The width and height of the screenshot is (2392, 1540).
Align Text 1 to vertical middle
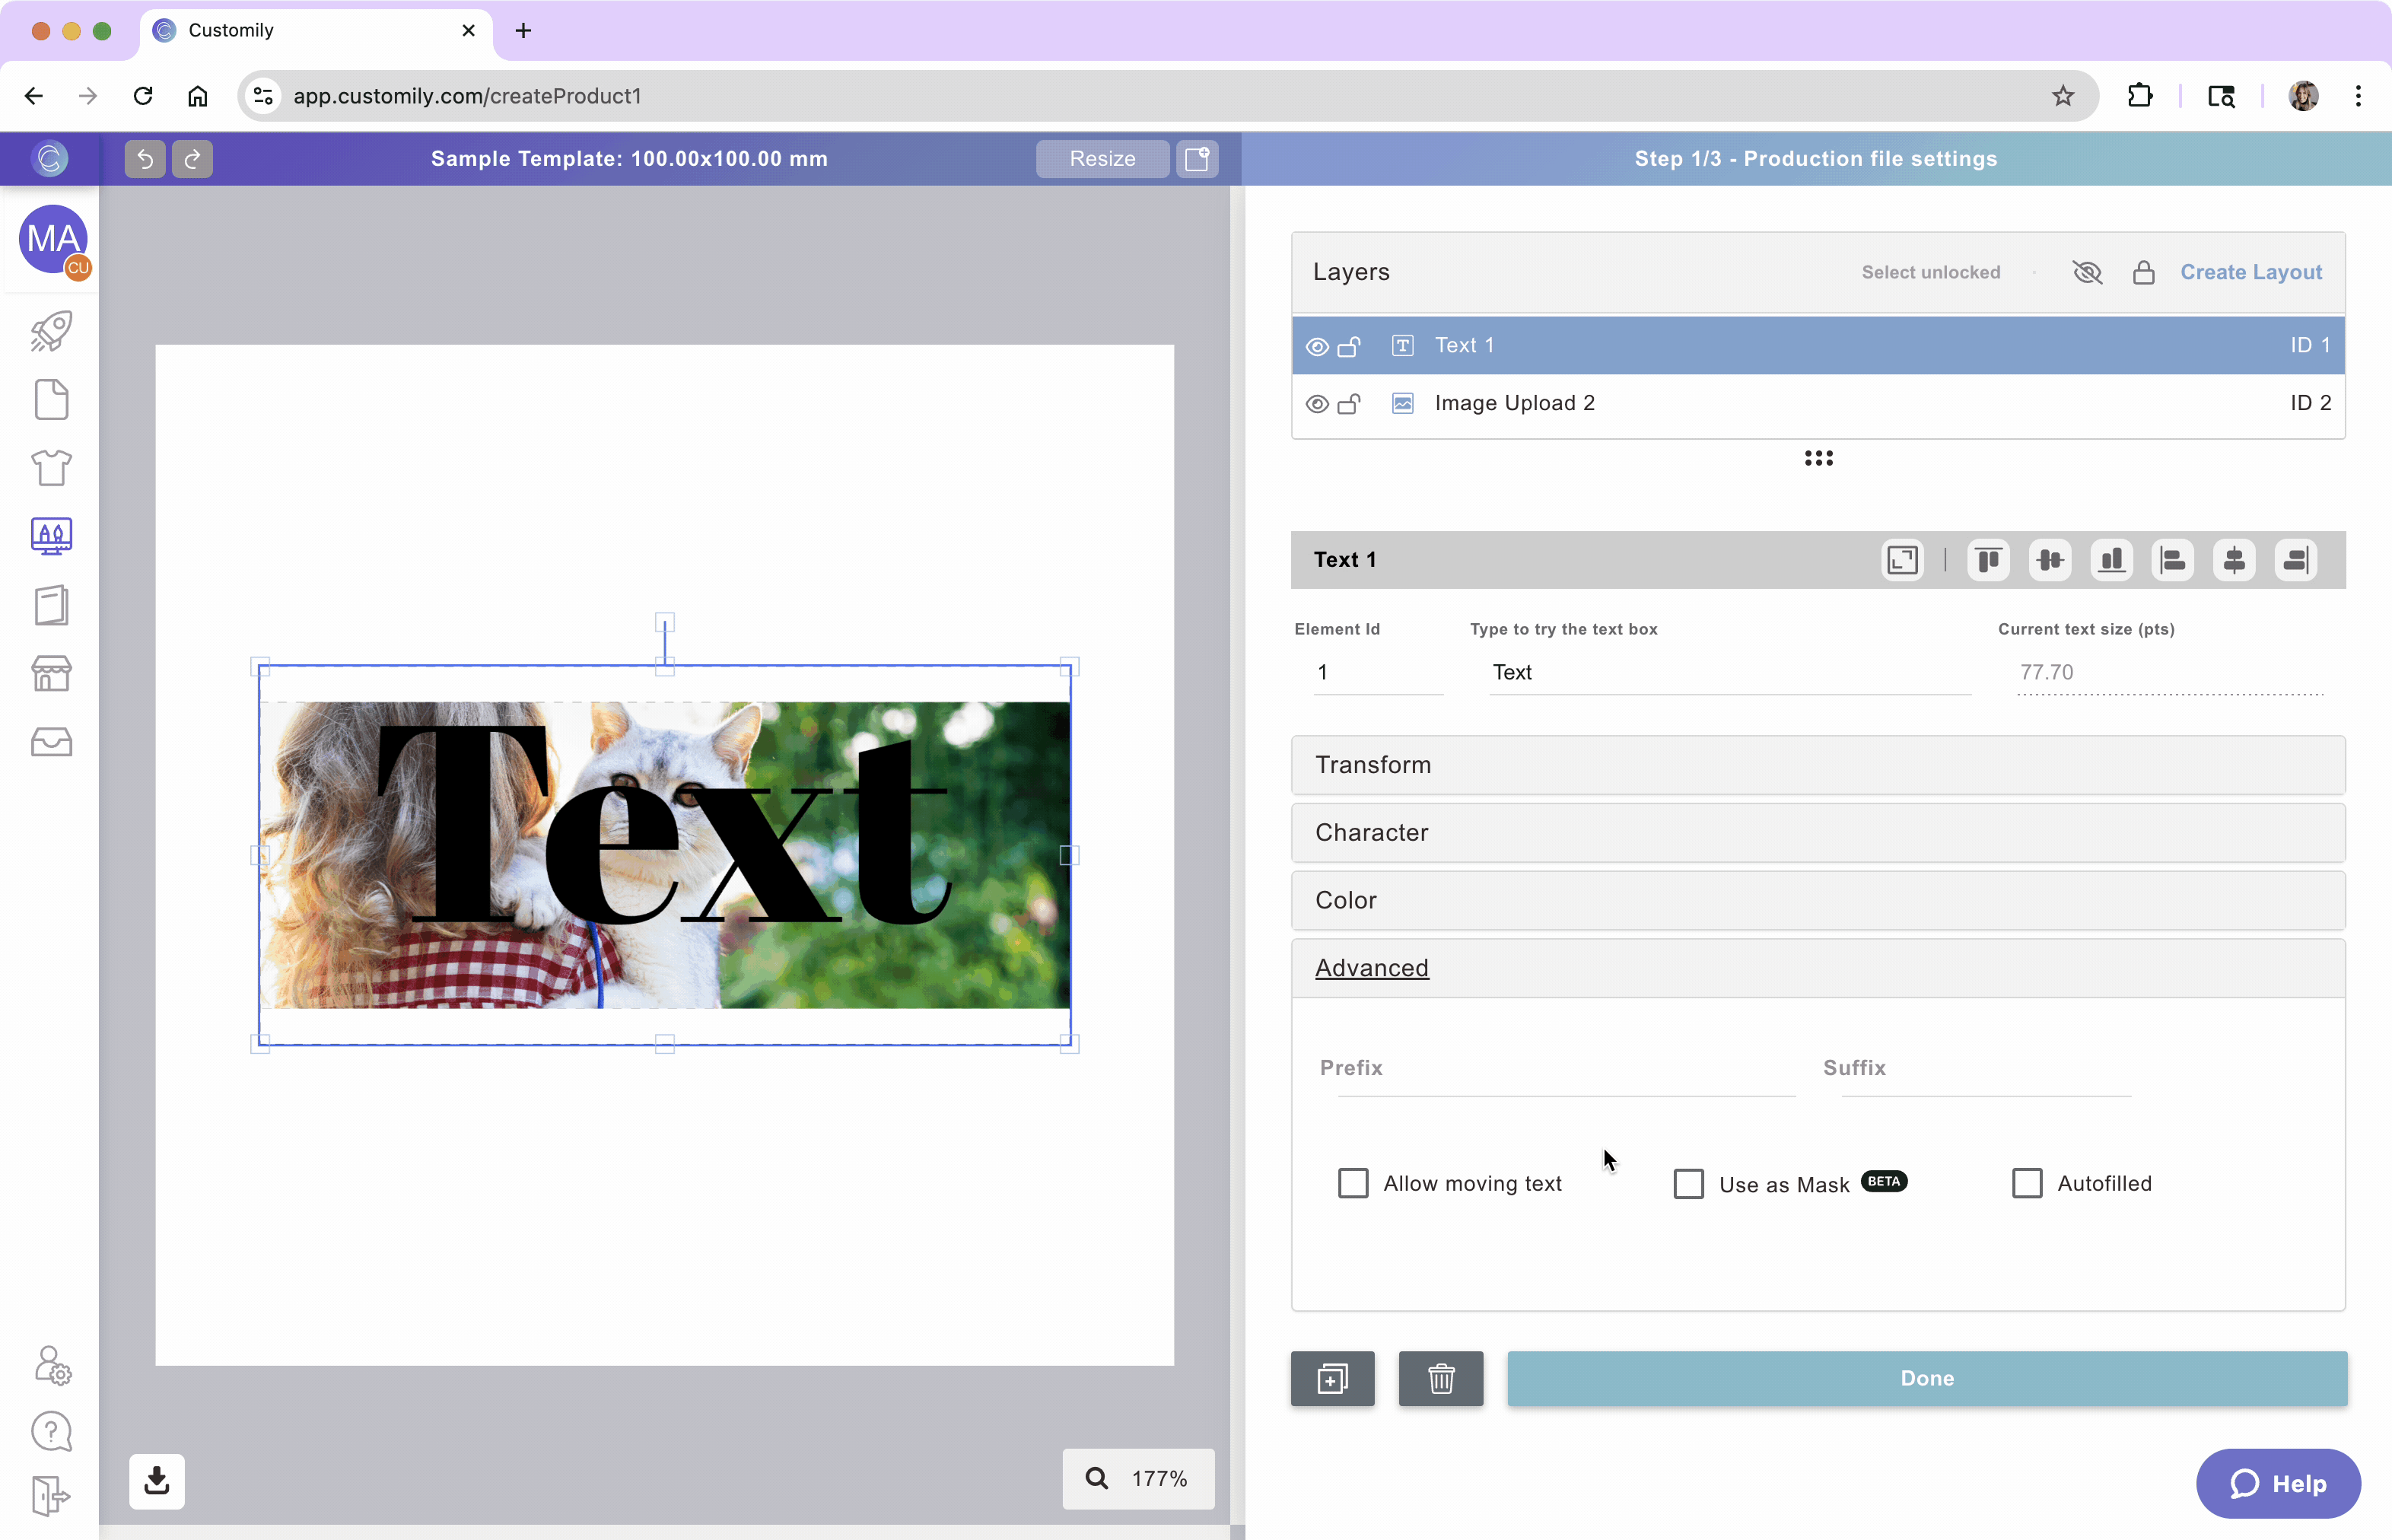(2050, 559)
